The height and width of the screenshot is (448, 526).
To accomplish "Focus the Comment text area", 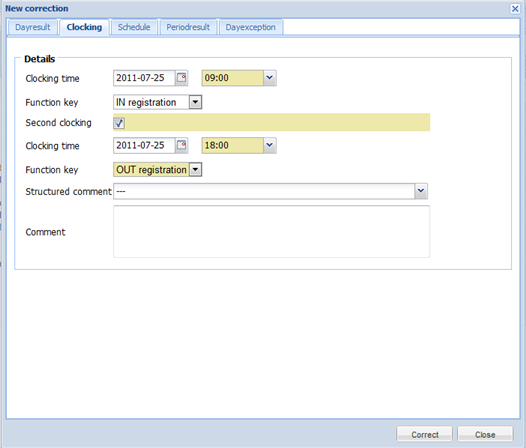I will pos(271,232).
